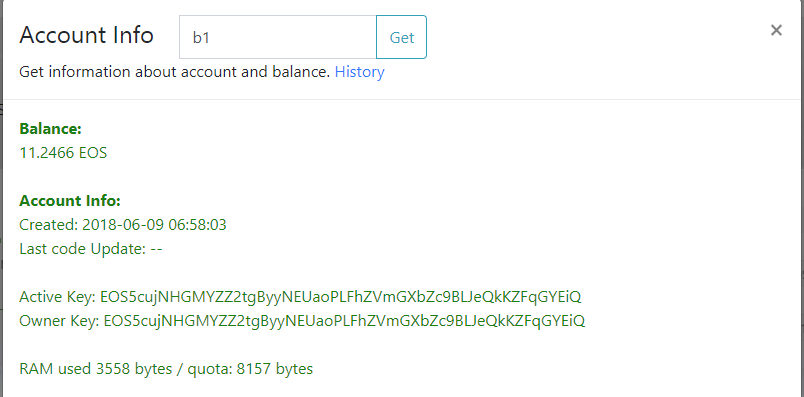This screenshot has width=804, height=397.
Task: Click the Account Info dialog title
Action: 87,35
